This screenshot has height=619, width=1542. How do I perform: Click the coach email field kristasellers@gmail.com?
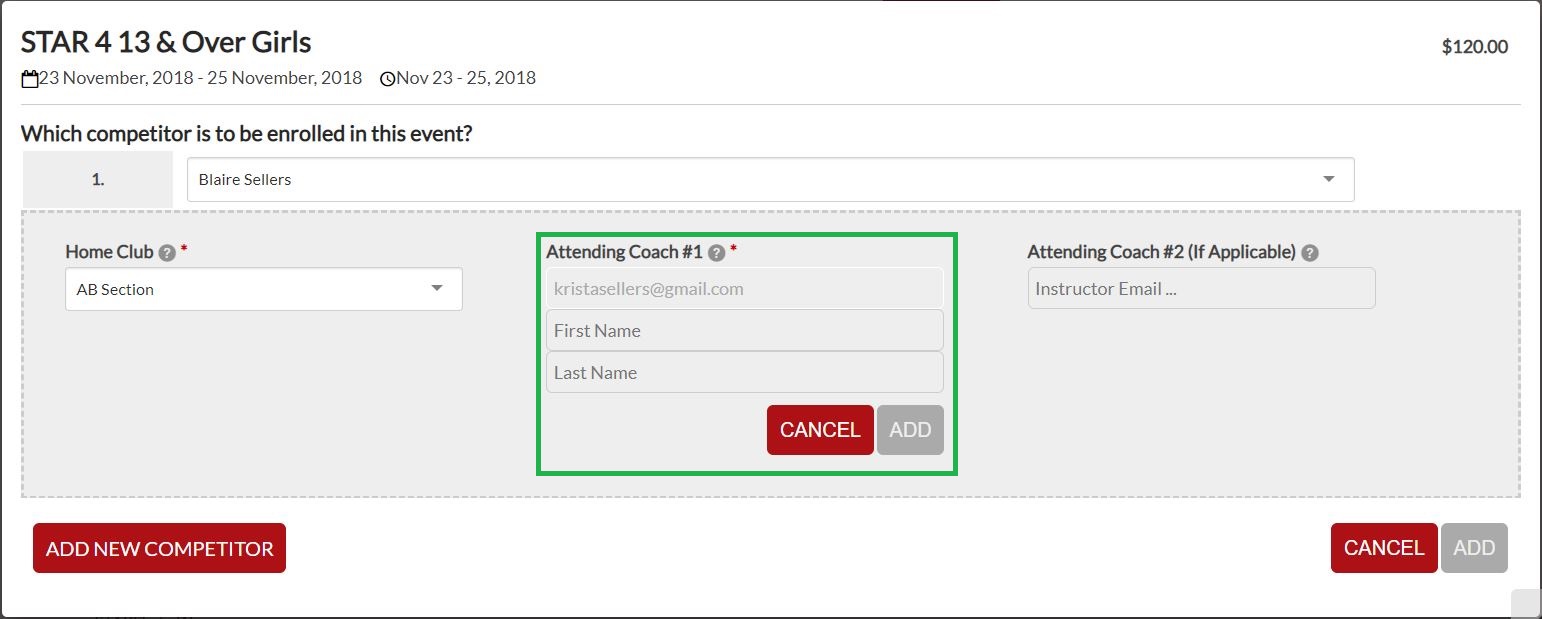(745, 289)
